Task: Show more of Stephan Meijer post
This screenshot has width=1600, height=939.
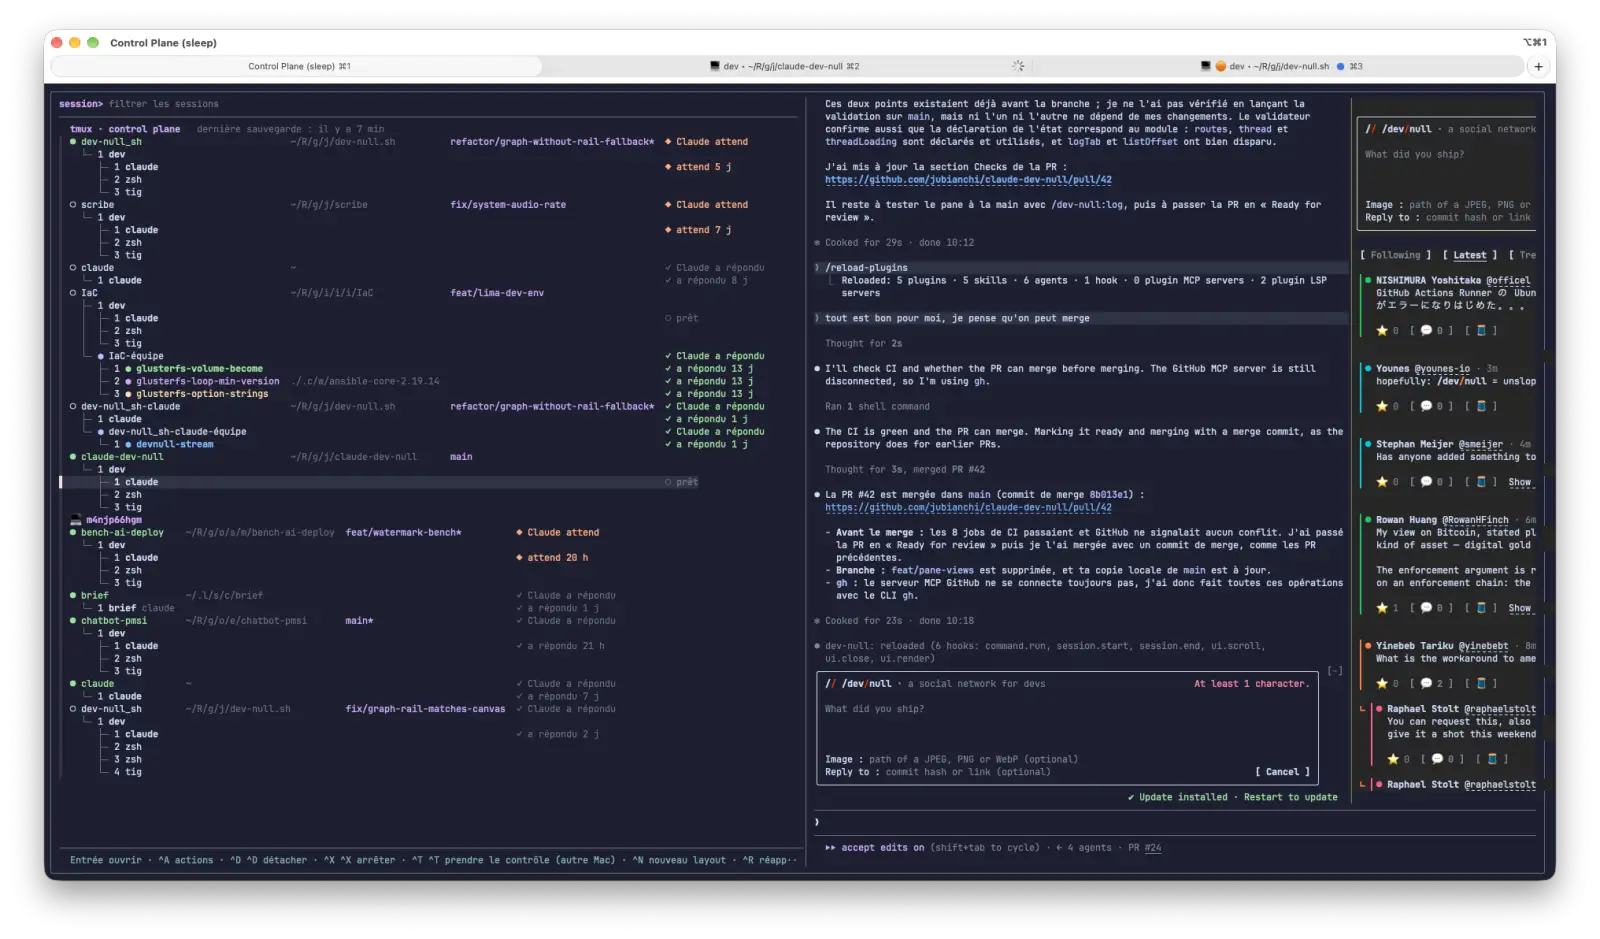Action: pos(1520,482)
